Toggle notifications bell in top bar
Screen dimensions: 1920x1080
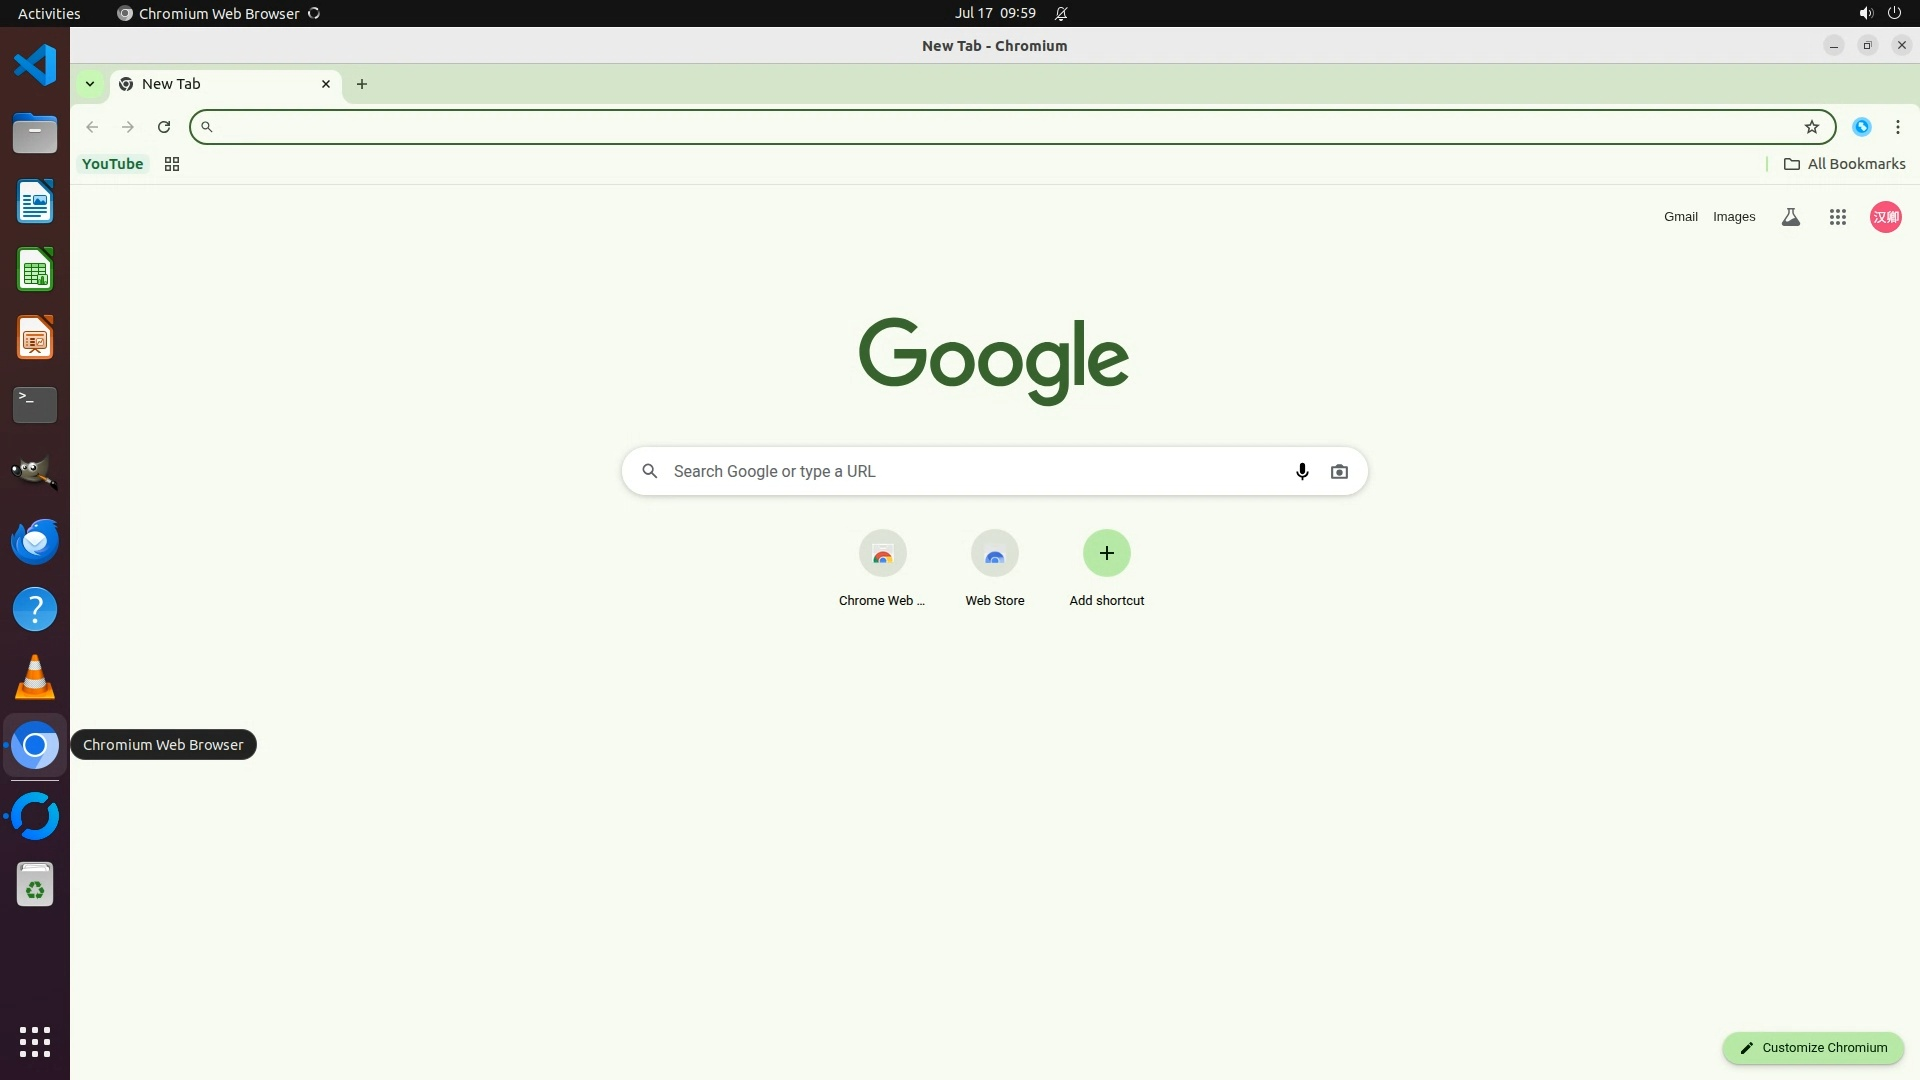pyautogui.click(x=1061, y=14)
